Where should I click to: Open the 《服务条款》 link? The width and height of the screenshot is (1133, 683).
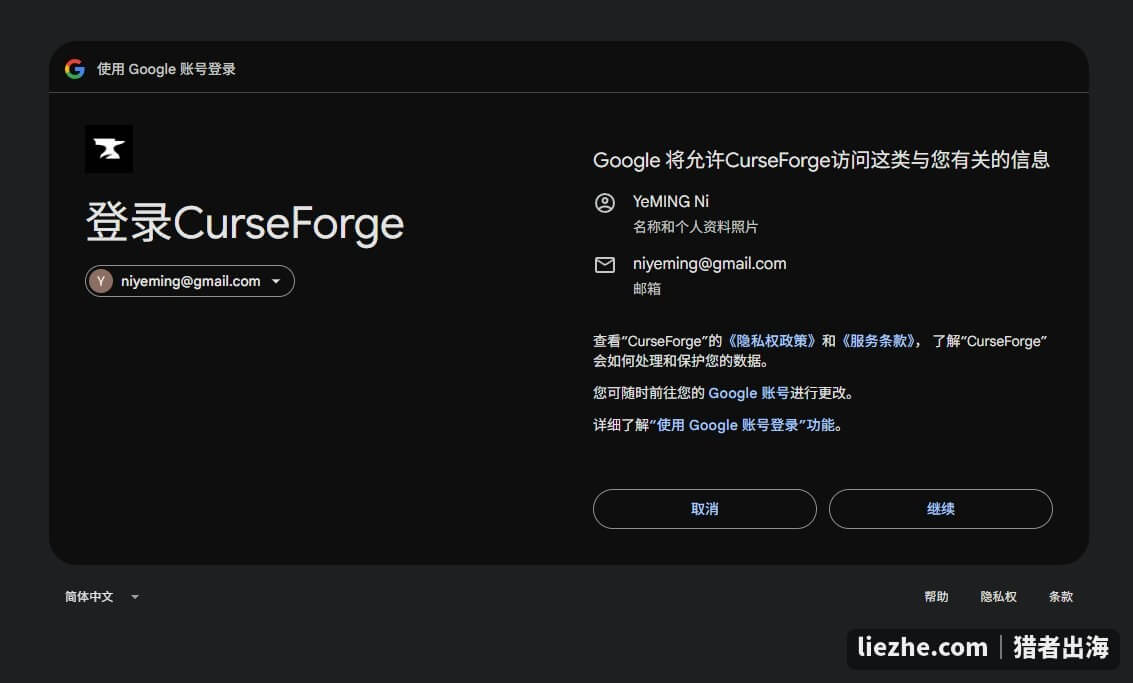878,341
